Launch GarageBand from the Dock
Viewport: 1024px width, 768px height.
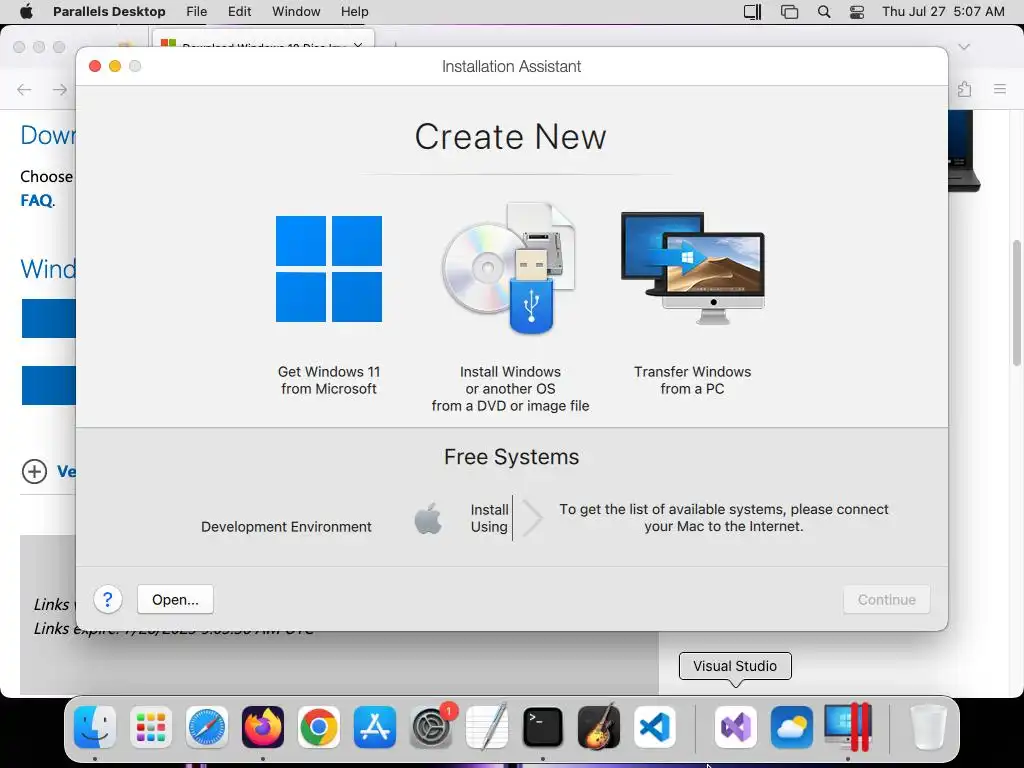599,727
